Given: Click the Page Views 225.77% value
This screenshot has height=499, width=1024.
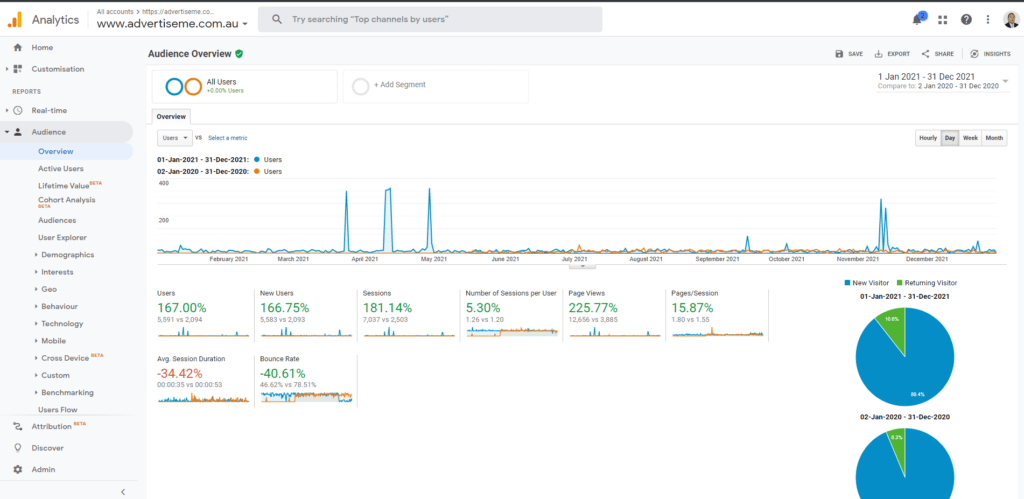Looking at the screenshot, I should [594, 308].
